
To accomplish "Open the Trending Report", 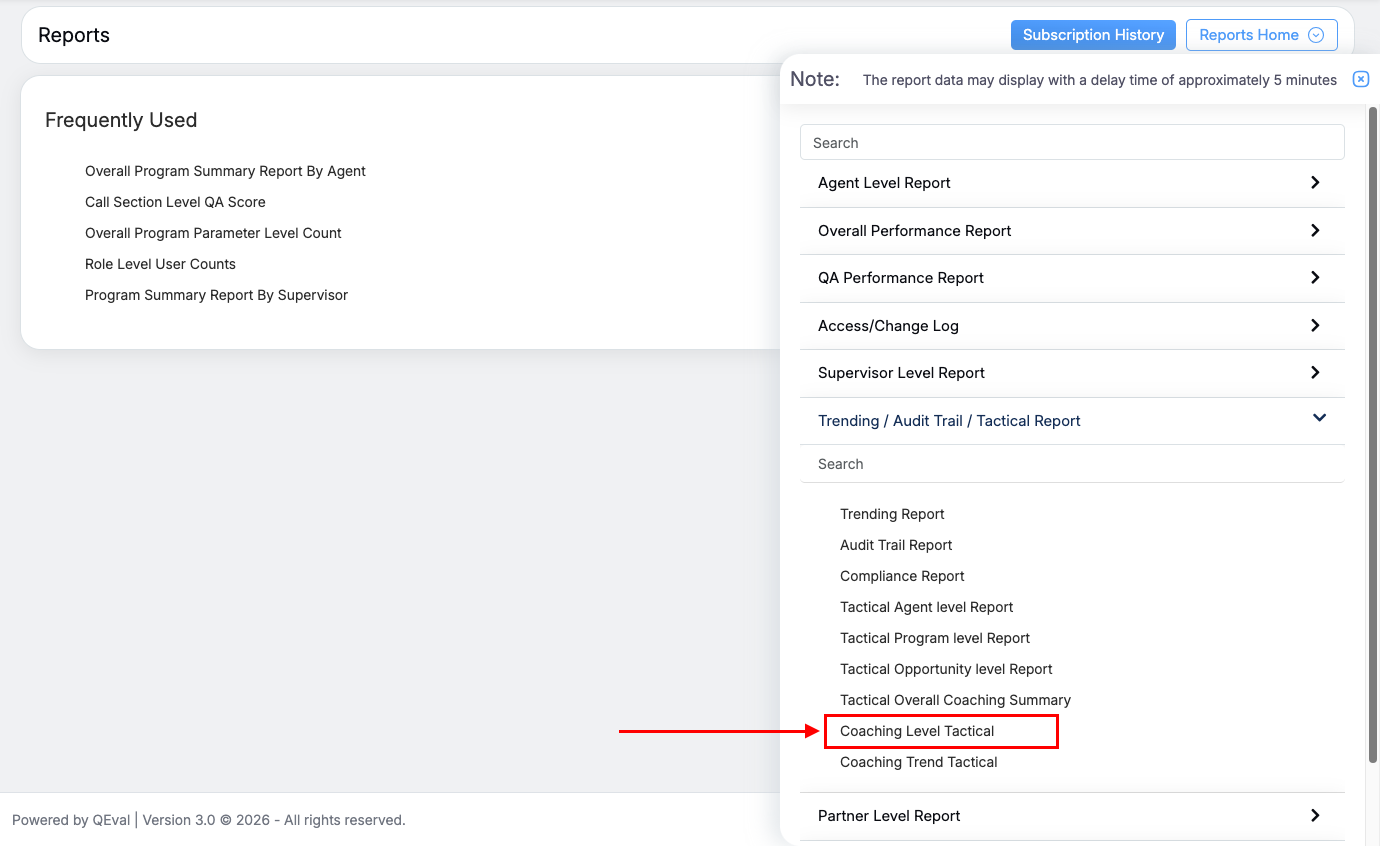I will [892, 514].
